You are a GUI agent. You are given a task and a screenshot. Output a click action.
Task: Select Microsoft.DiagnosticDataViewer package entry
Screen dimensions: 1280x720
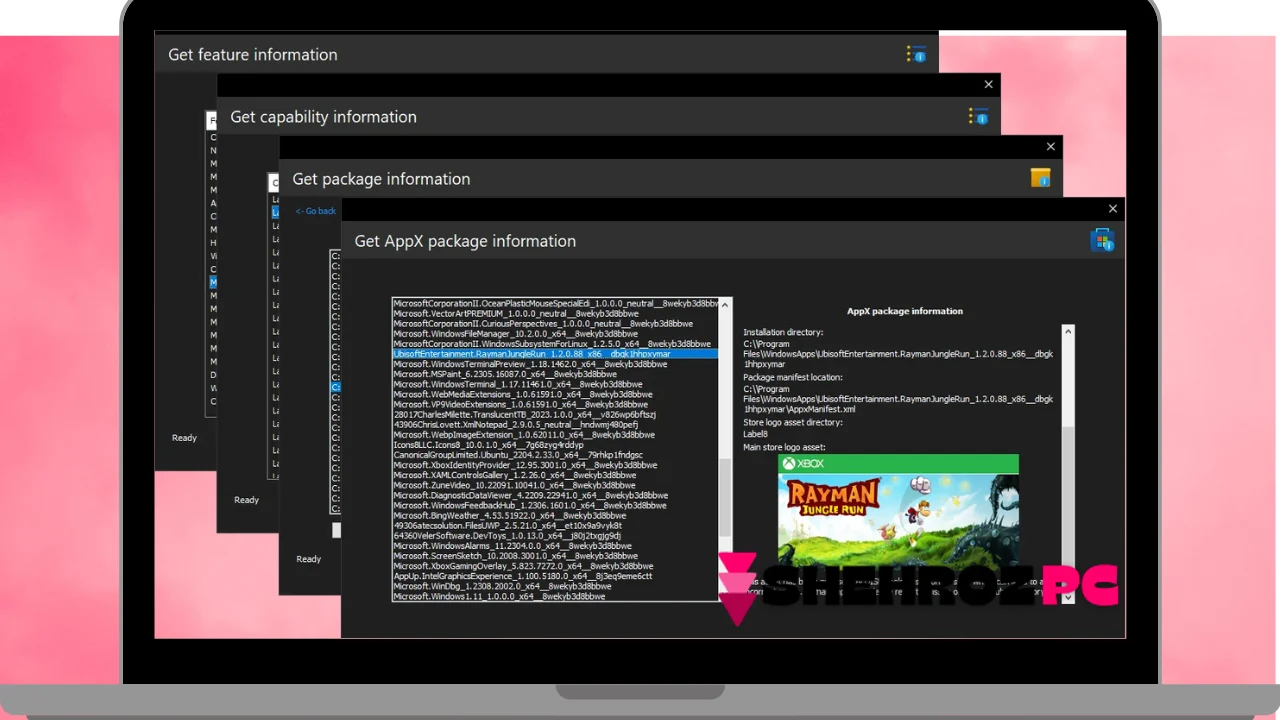click(555, 495)
